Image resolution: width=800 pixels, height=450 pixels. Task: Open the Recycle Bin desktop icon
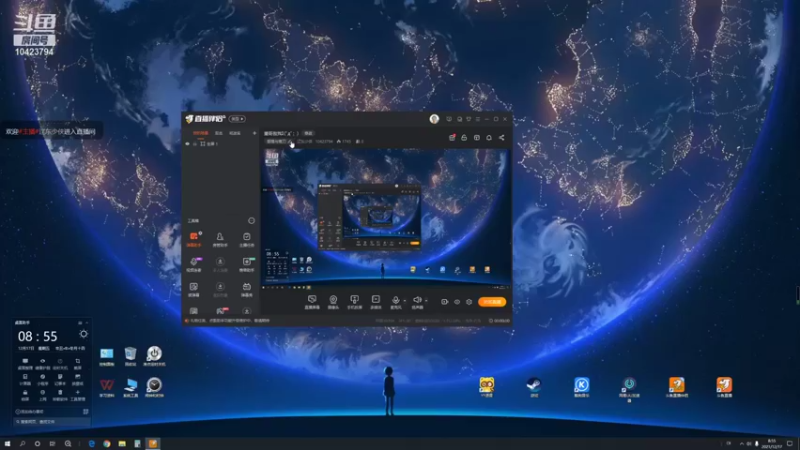click(x=131, y=356)
